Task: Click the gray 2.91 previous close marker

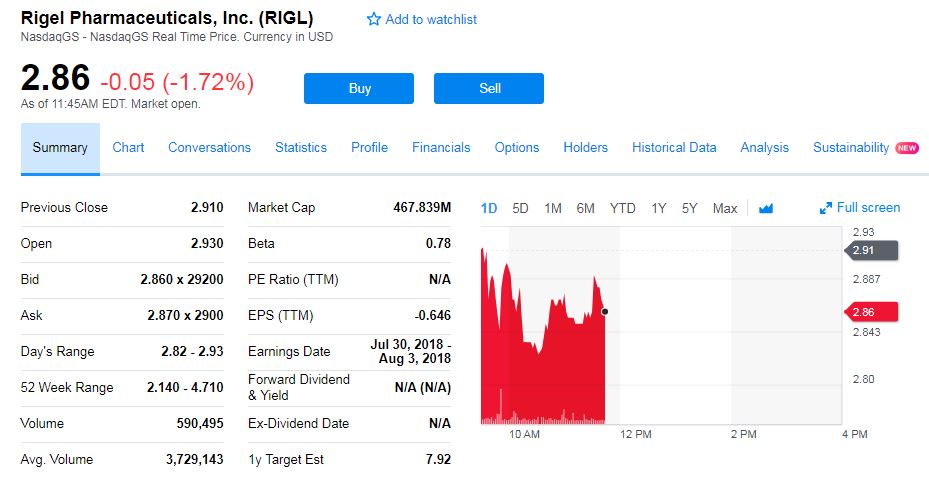Action: [x=871, y=251]
